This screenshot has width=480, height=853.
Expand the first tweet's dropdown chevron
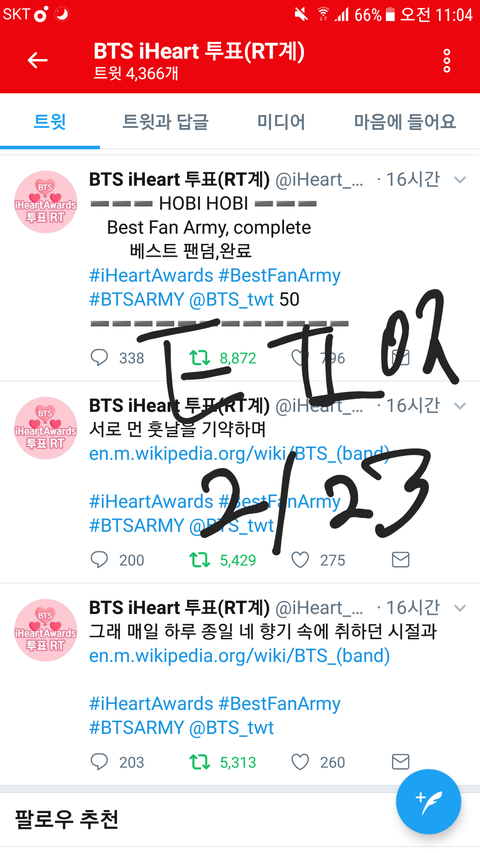(x=460, y=180)
